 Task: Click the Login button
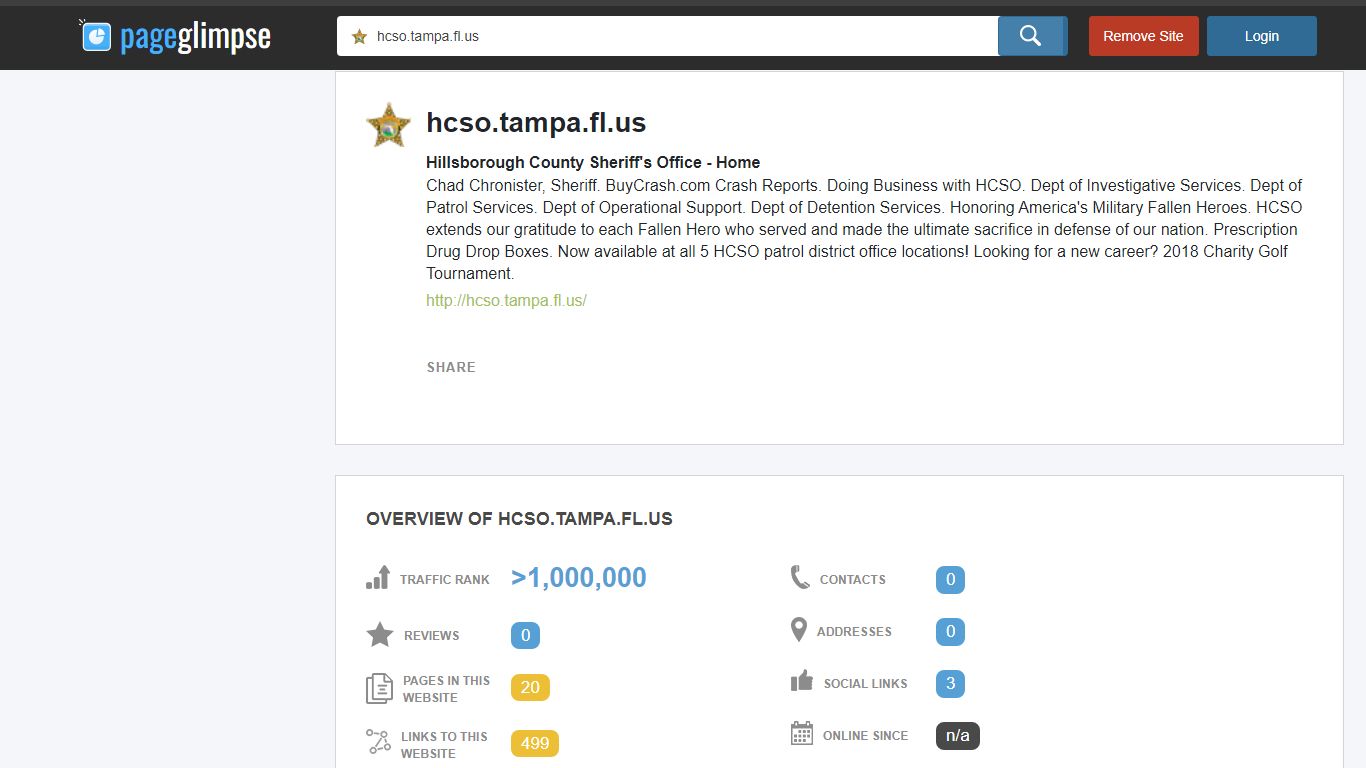point(1261,36)
